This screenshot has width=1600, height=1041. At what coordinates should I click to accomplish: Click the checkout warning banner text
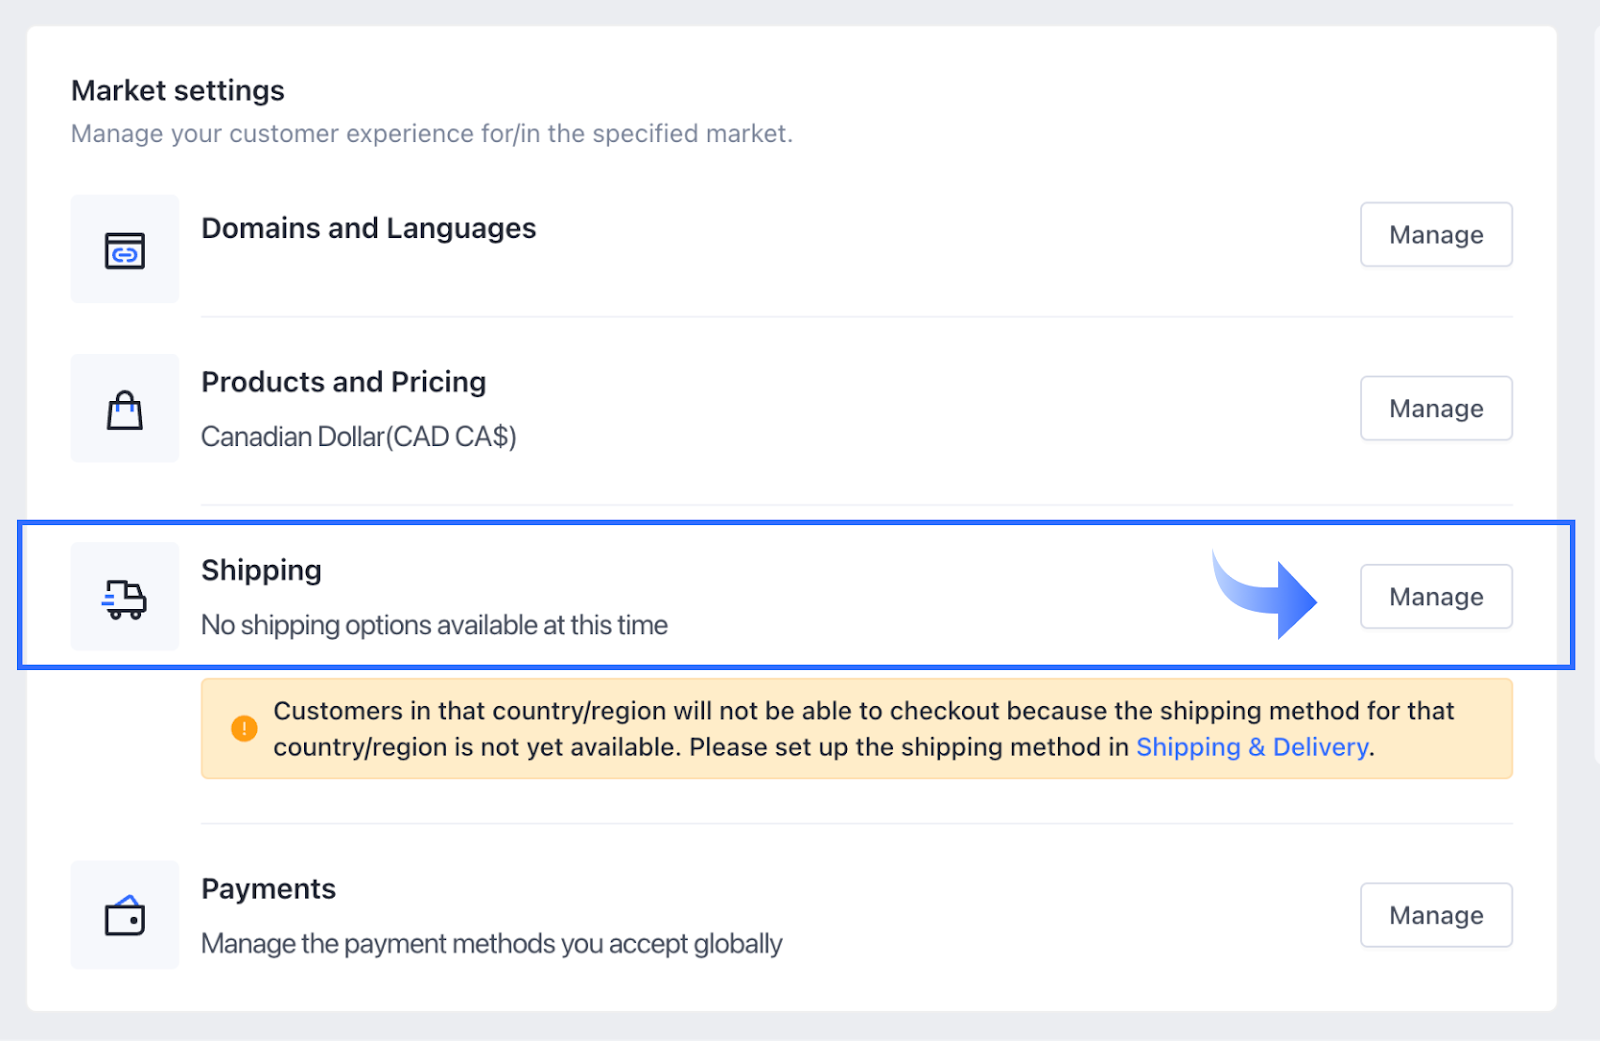tap(863, 729)
